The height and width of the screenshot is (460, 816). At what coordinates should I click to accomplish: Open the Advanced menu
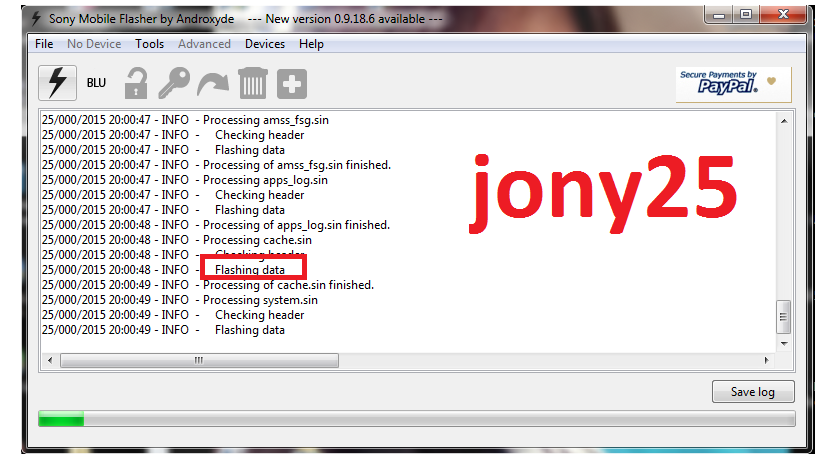tap(204, 44)
